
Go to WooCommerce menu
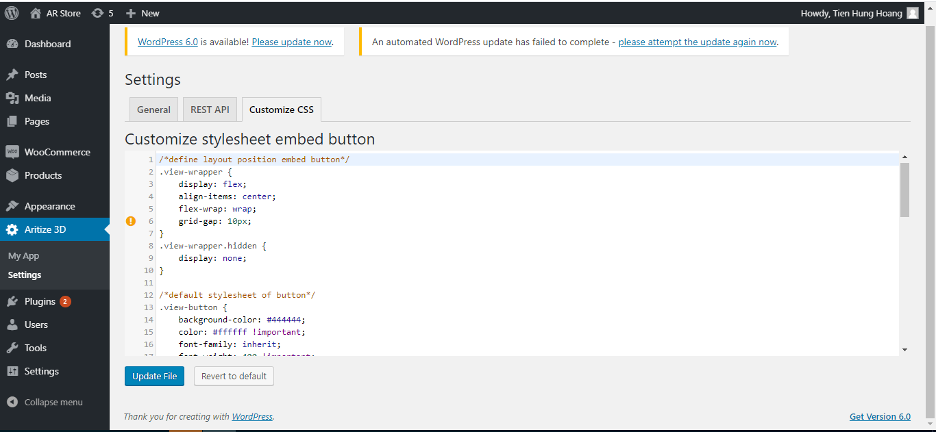(55, 152)
